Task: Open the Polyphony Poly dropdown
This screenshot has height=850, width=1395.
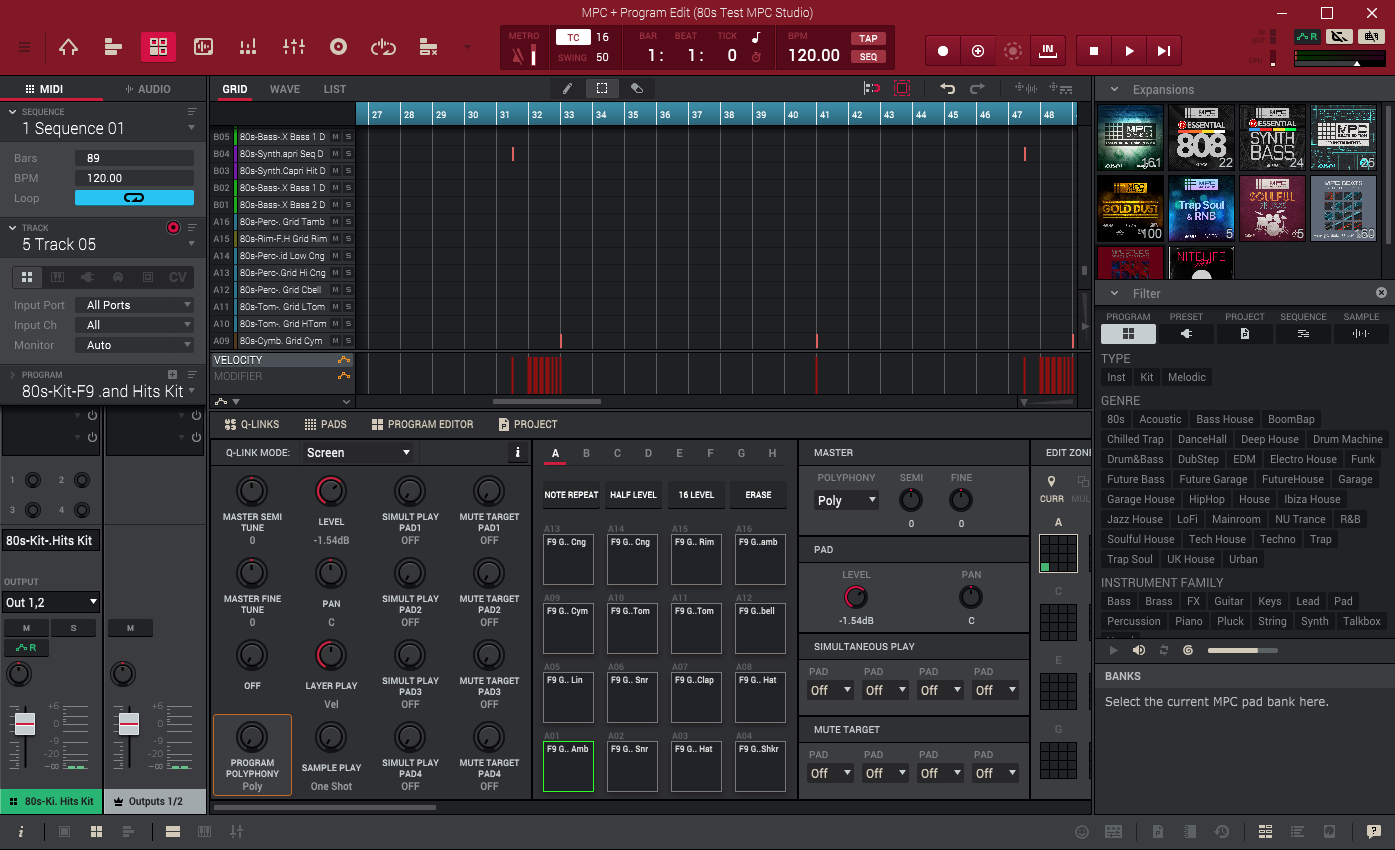Action: tap(846, 500)
